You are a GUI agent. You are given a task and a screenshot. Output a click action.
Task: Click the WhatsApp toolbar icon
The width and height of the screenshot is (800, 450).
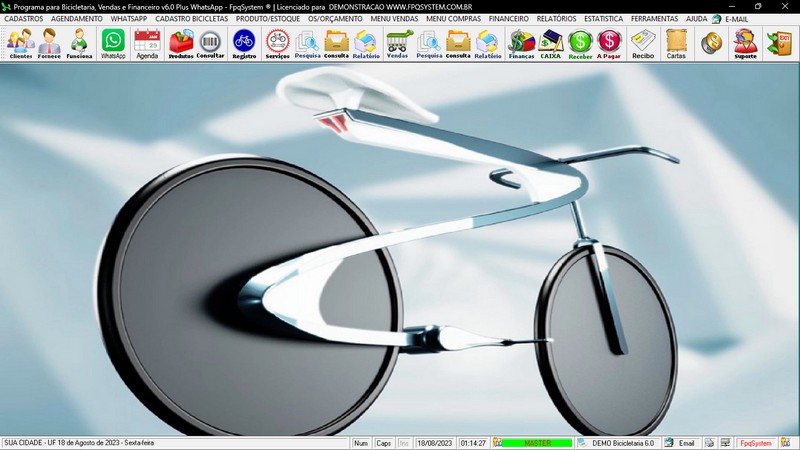(113, 43)
